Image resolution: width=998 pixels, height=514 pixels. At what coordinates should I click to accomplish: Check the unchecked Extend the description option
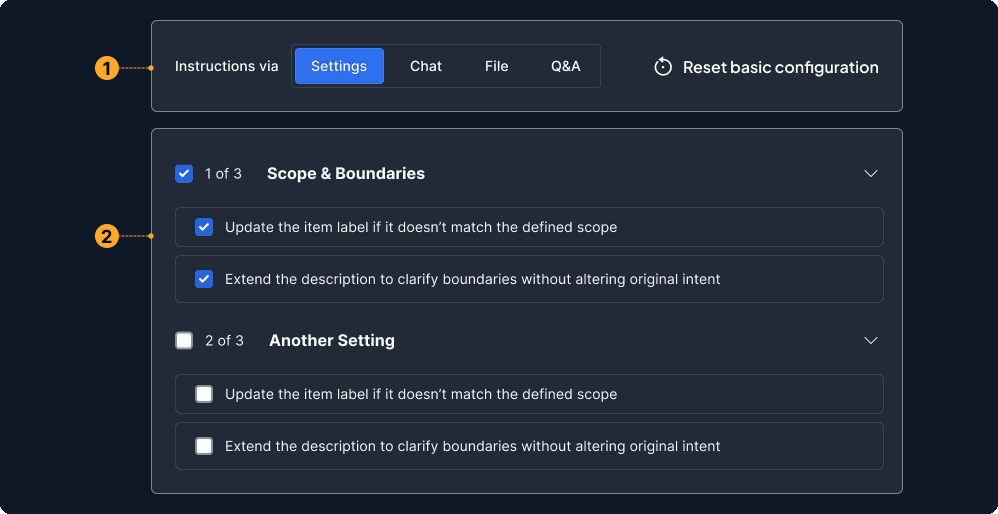204,446
